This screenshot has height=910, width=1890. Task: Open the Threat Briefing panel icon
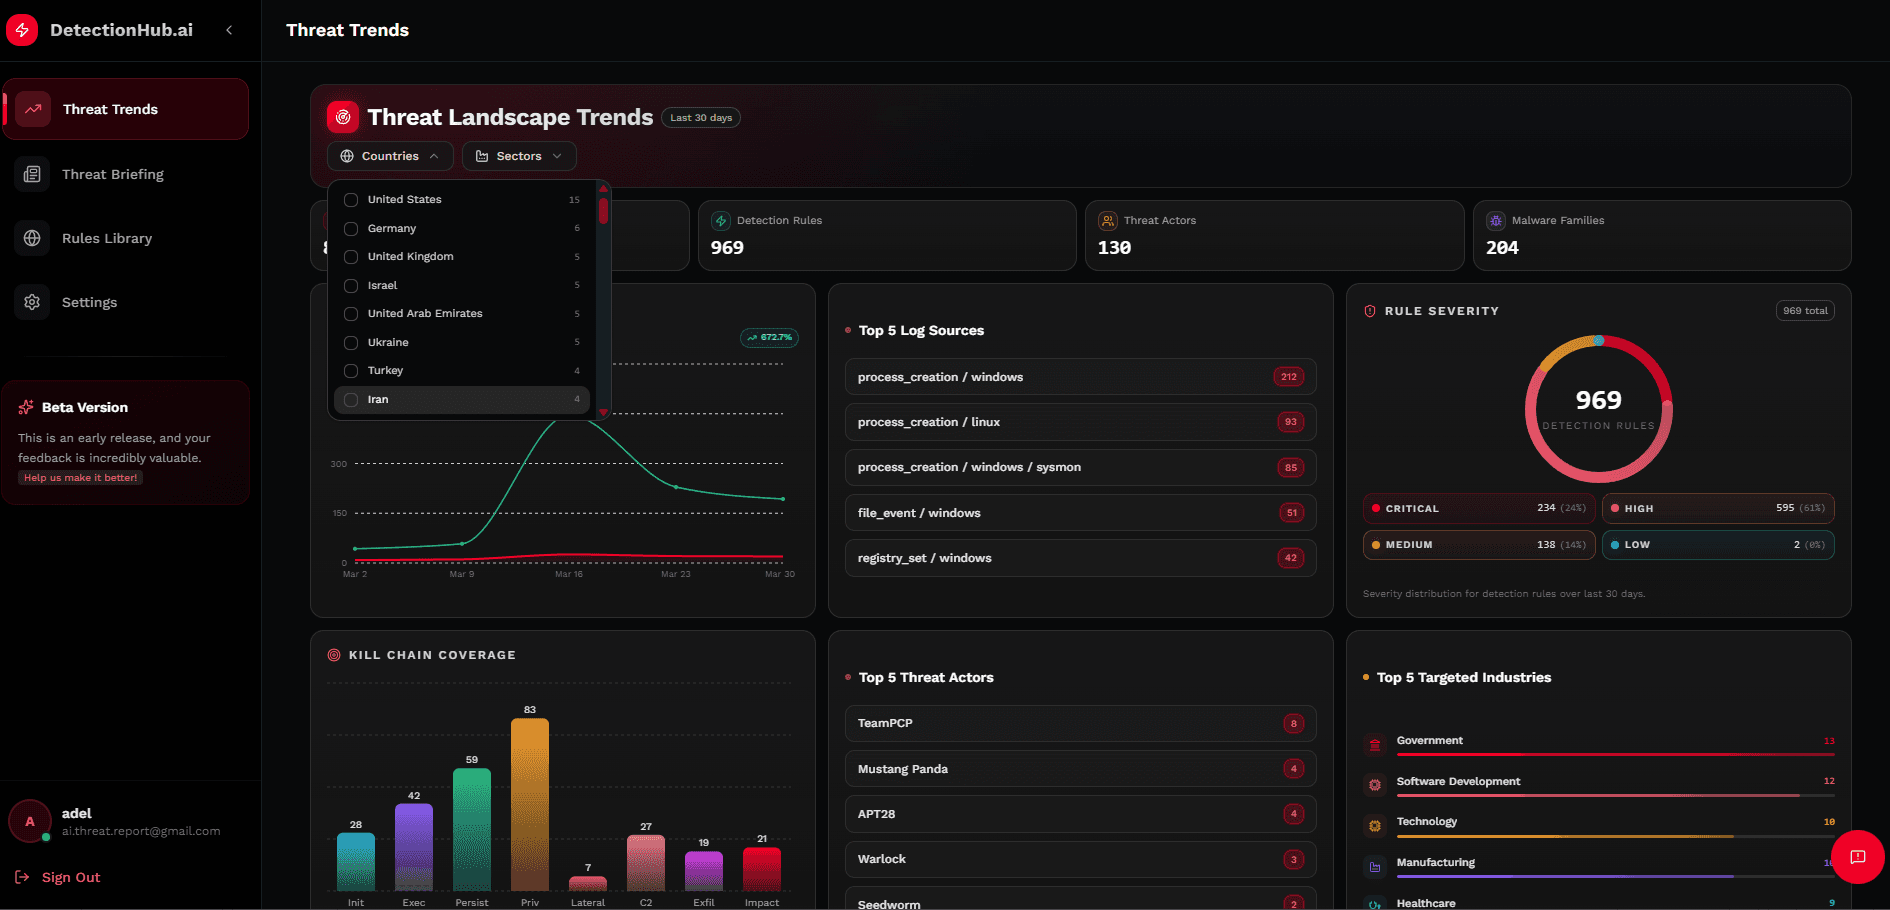click(x=31, y=173)
